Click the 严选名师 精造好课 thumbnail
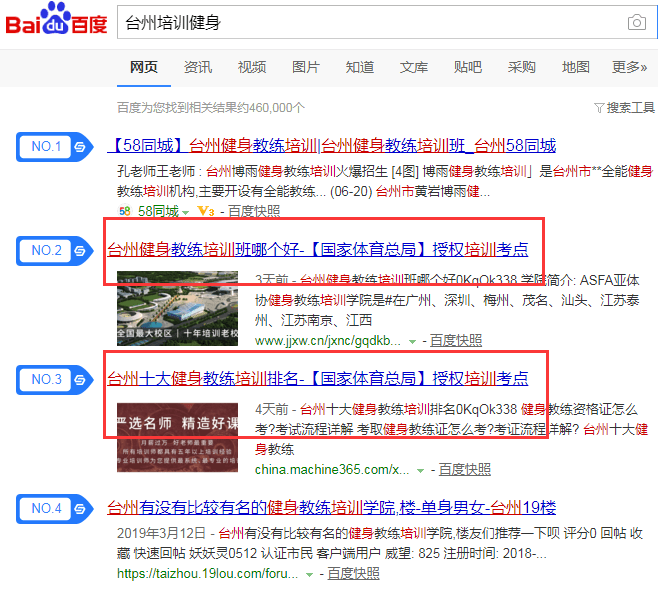Image resolution: width=658 pixels, height=593 pixels. pos(177,437)
